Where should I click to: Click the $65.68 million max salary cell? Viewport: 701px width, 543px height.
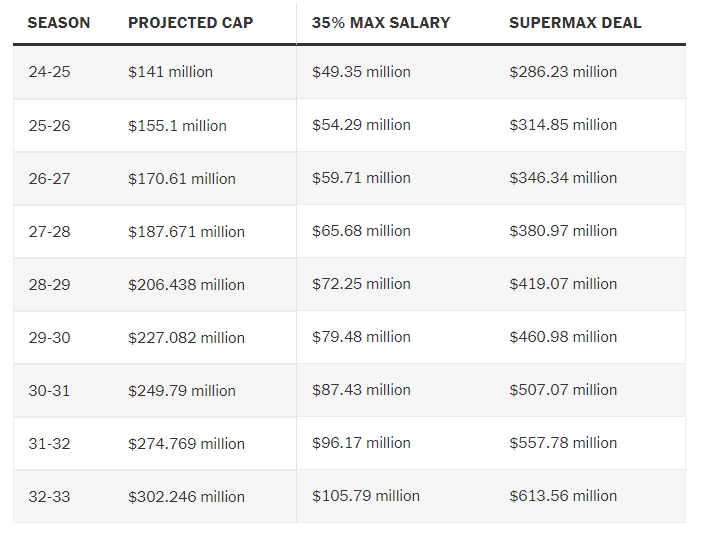tap(361, 231)
